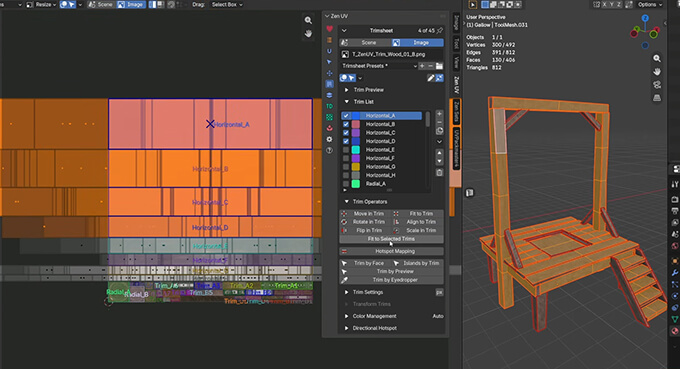Click the zoom magnifier in the UV editor
The image size is (680, 369).
coord(308,20)
